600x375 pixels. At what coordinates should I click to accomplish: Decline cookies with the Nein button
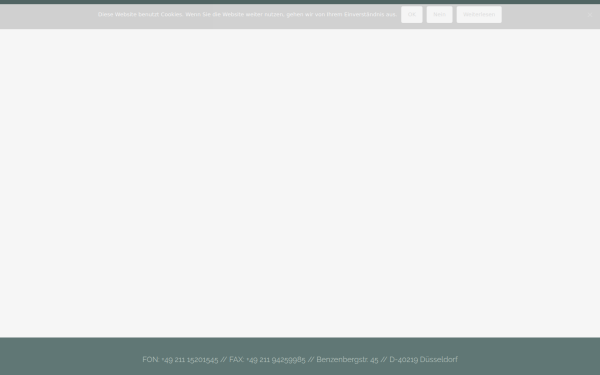click(x=439, y=15)
